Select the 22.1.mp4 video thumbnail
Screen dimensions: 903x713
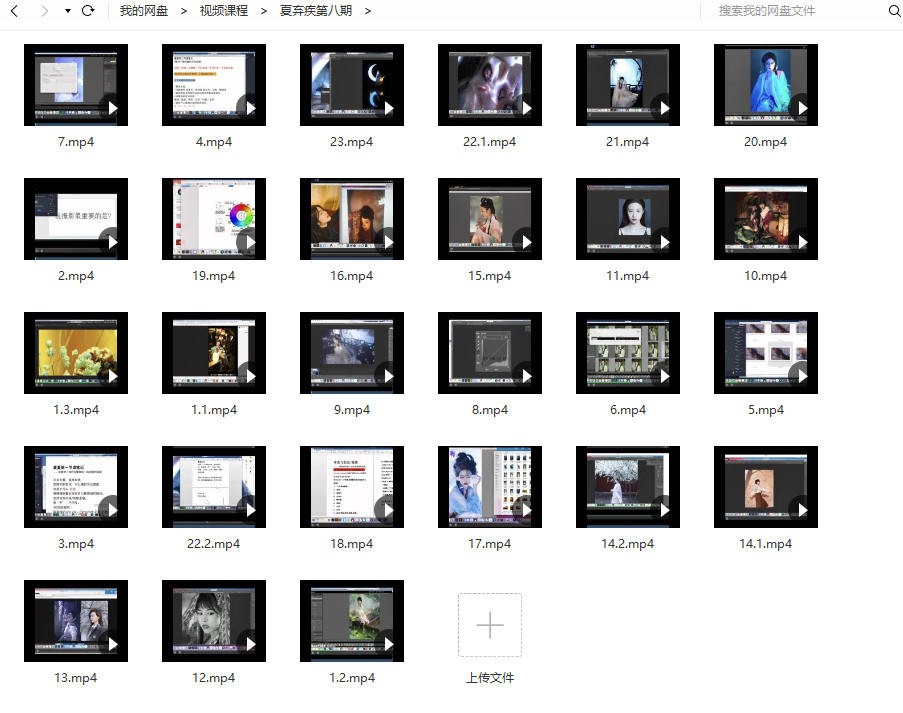click(x=489, y=85)
